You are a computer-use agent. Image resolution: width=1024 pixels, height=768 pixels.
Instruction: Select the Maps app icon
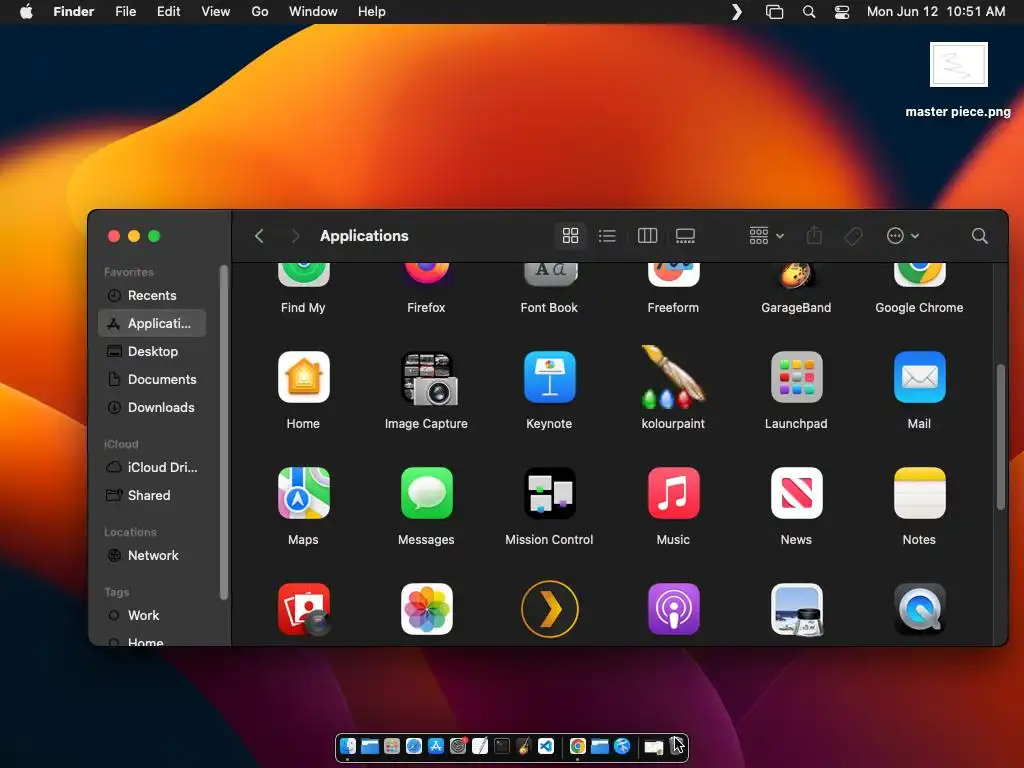tap(303, 493)
